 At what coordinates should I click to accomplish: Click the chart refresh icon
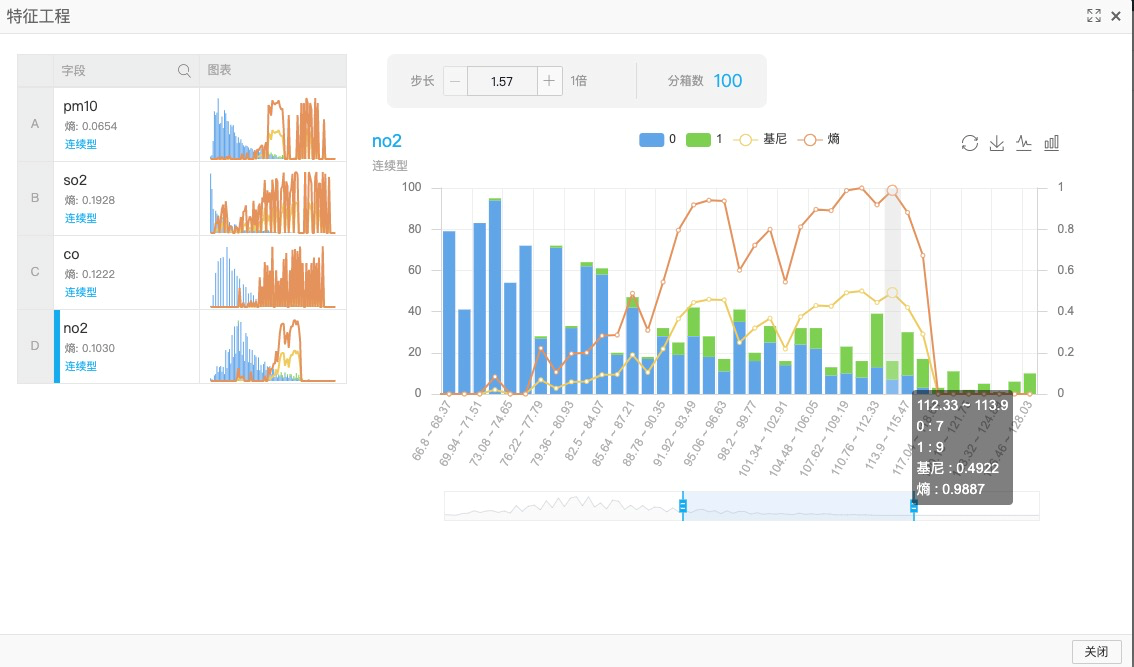[x=970, y=143]
